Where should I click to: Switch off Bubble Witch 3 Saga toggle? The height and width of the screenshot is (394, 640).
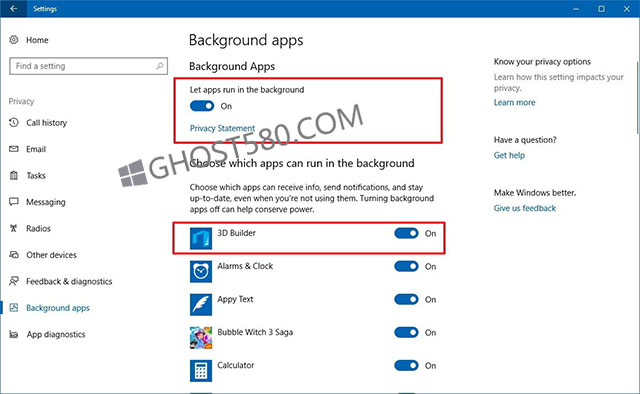click(407, 332)
